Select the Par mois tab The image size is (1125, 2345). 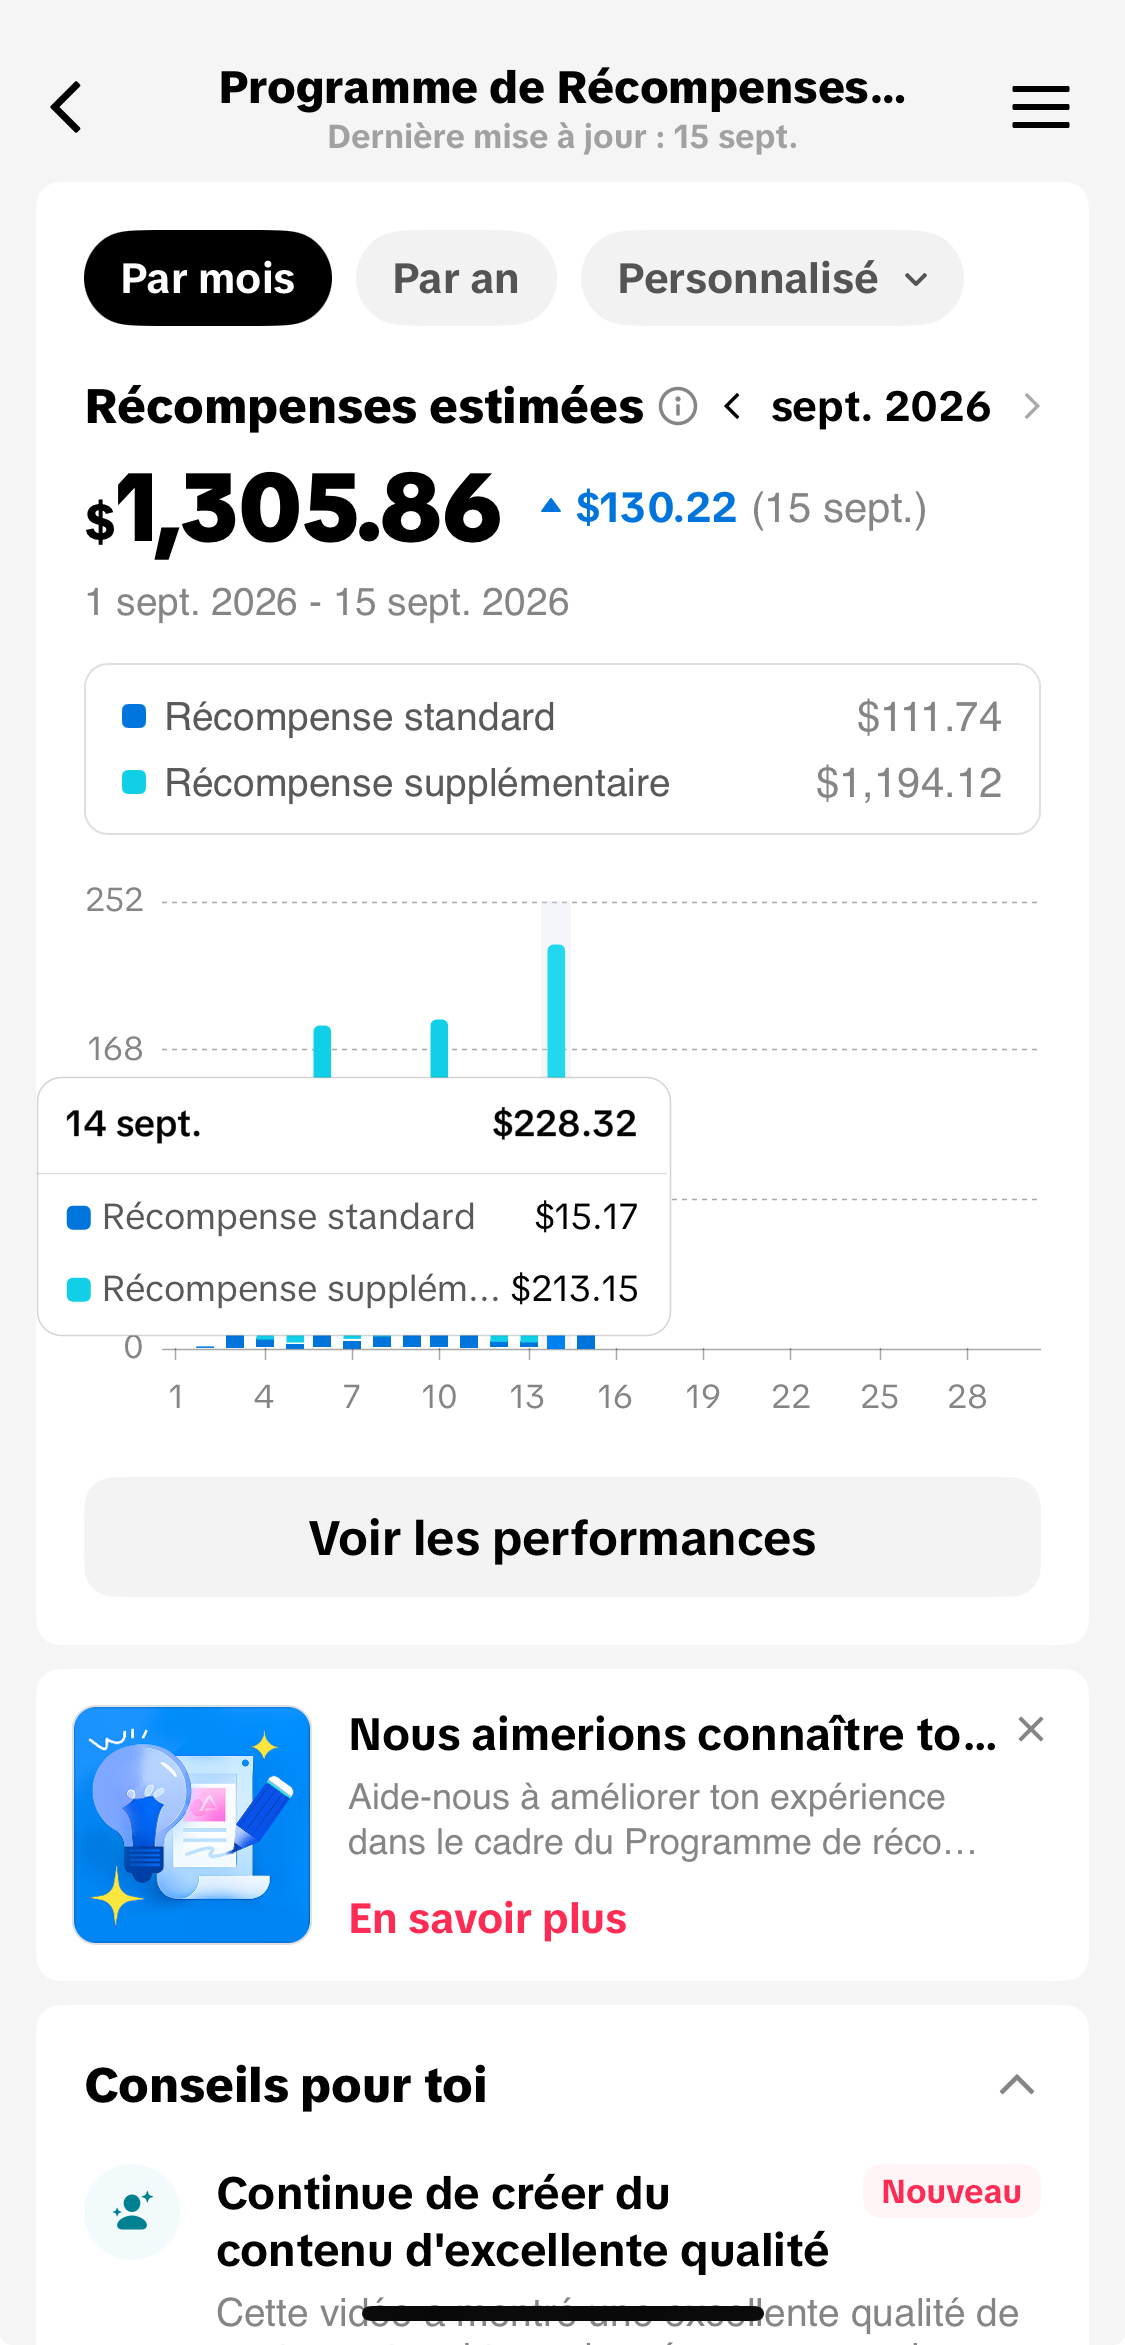pos(208,278)
